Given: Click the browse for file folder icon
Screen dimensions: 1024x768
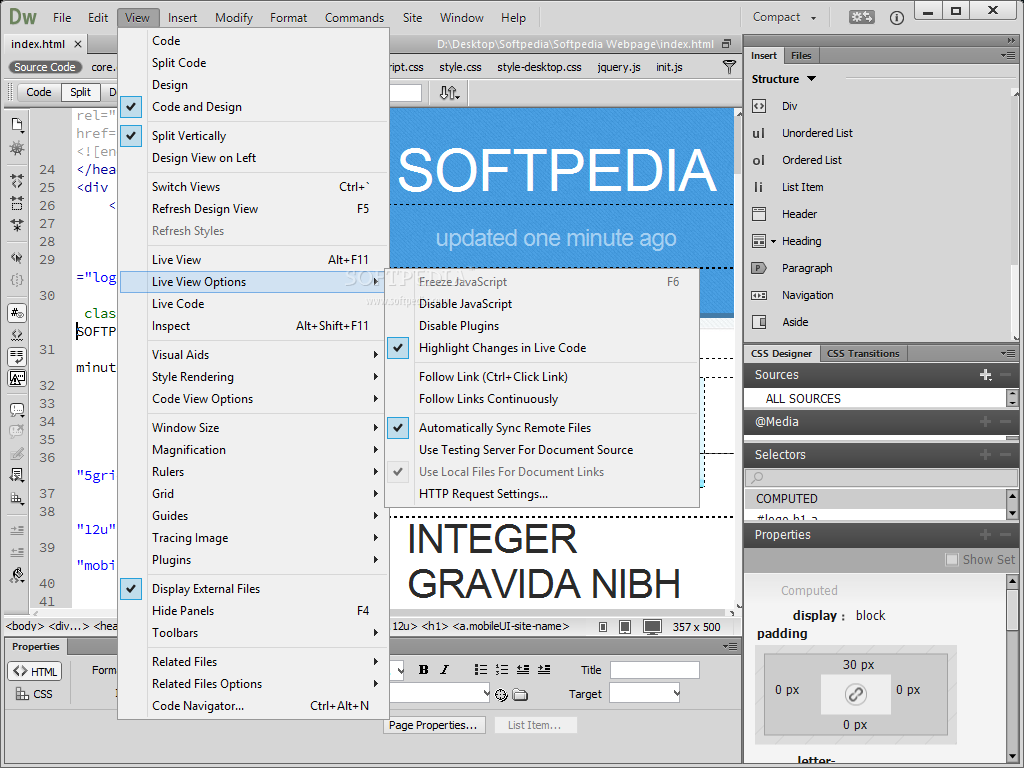Looking at the screenshot, I should click(520, 695).
